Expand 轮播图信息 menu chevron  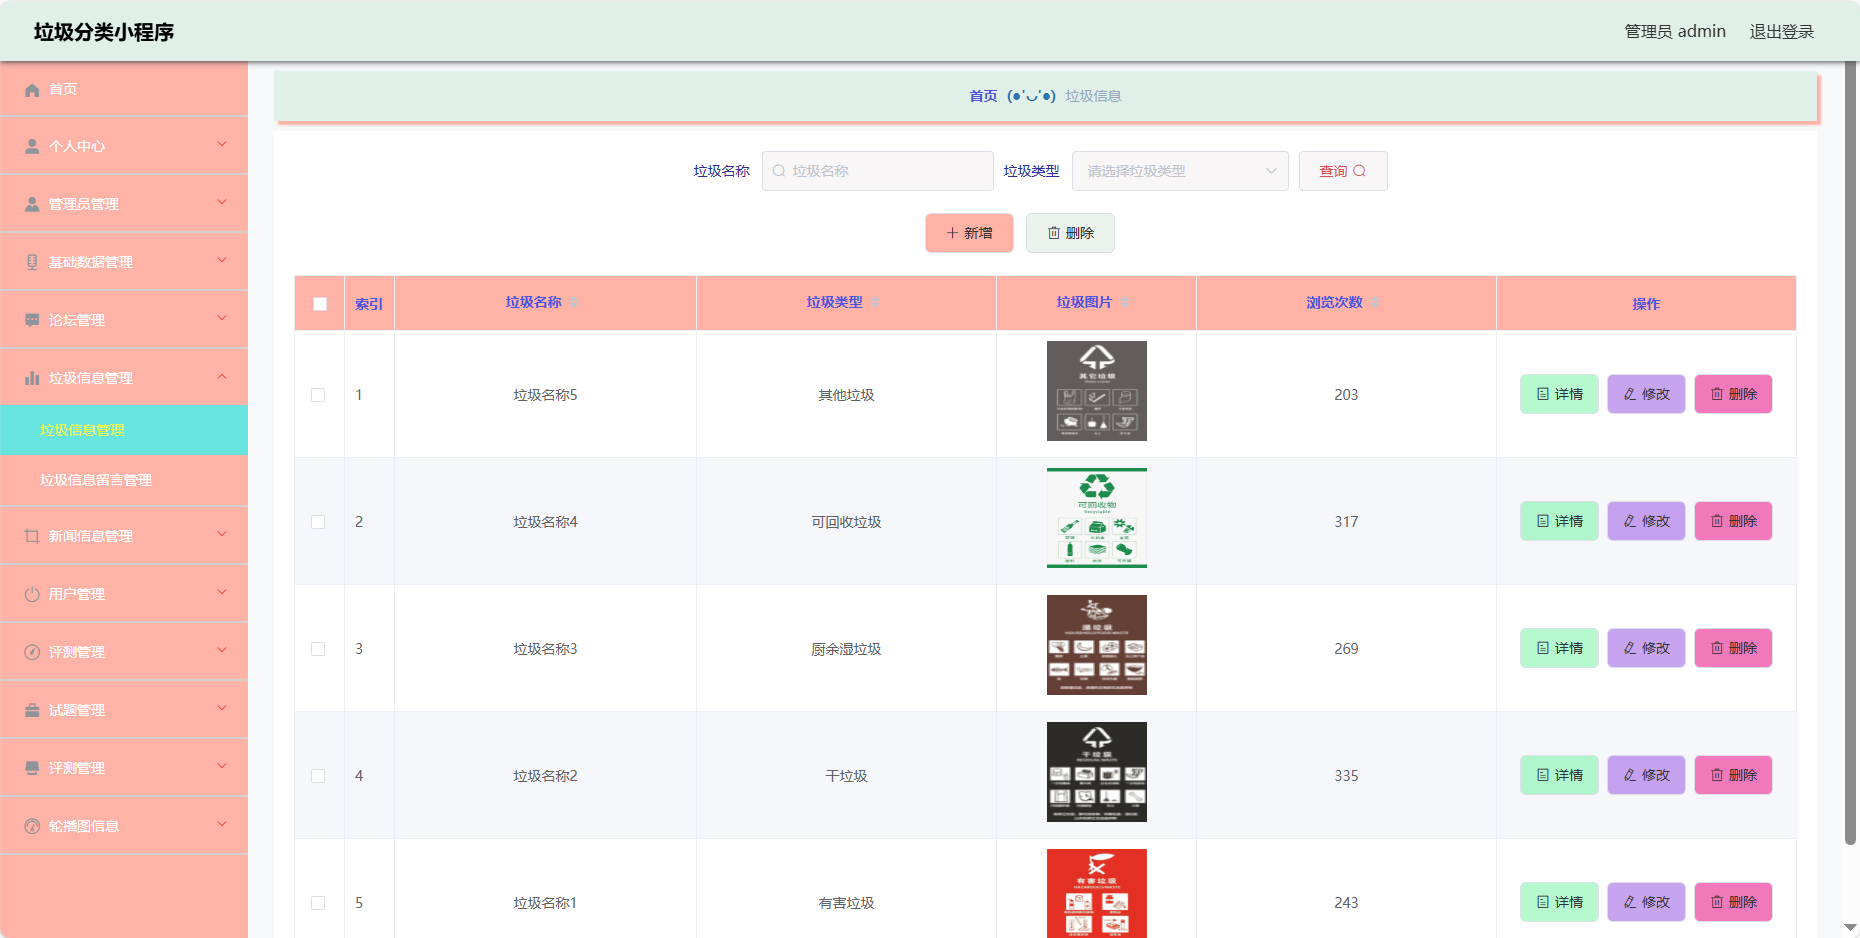222,825
